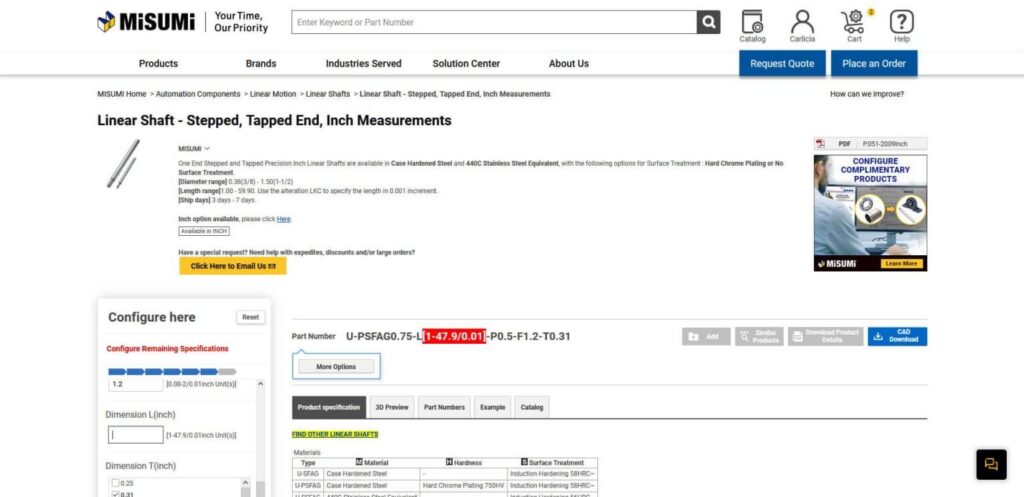Click the search magnifier button
The height and width of the screenshot is (497, 1024).
click(708, 22)
